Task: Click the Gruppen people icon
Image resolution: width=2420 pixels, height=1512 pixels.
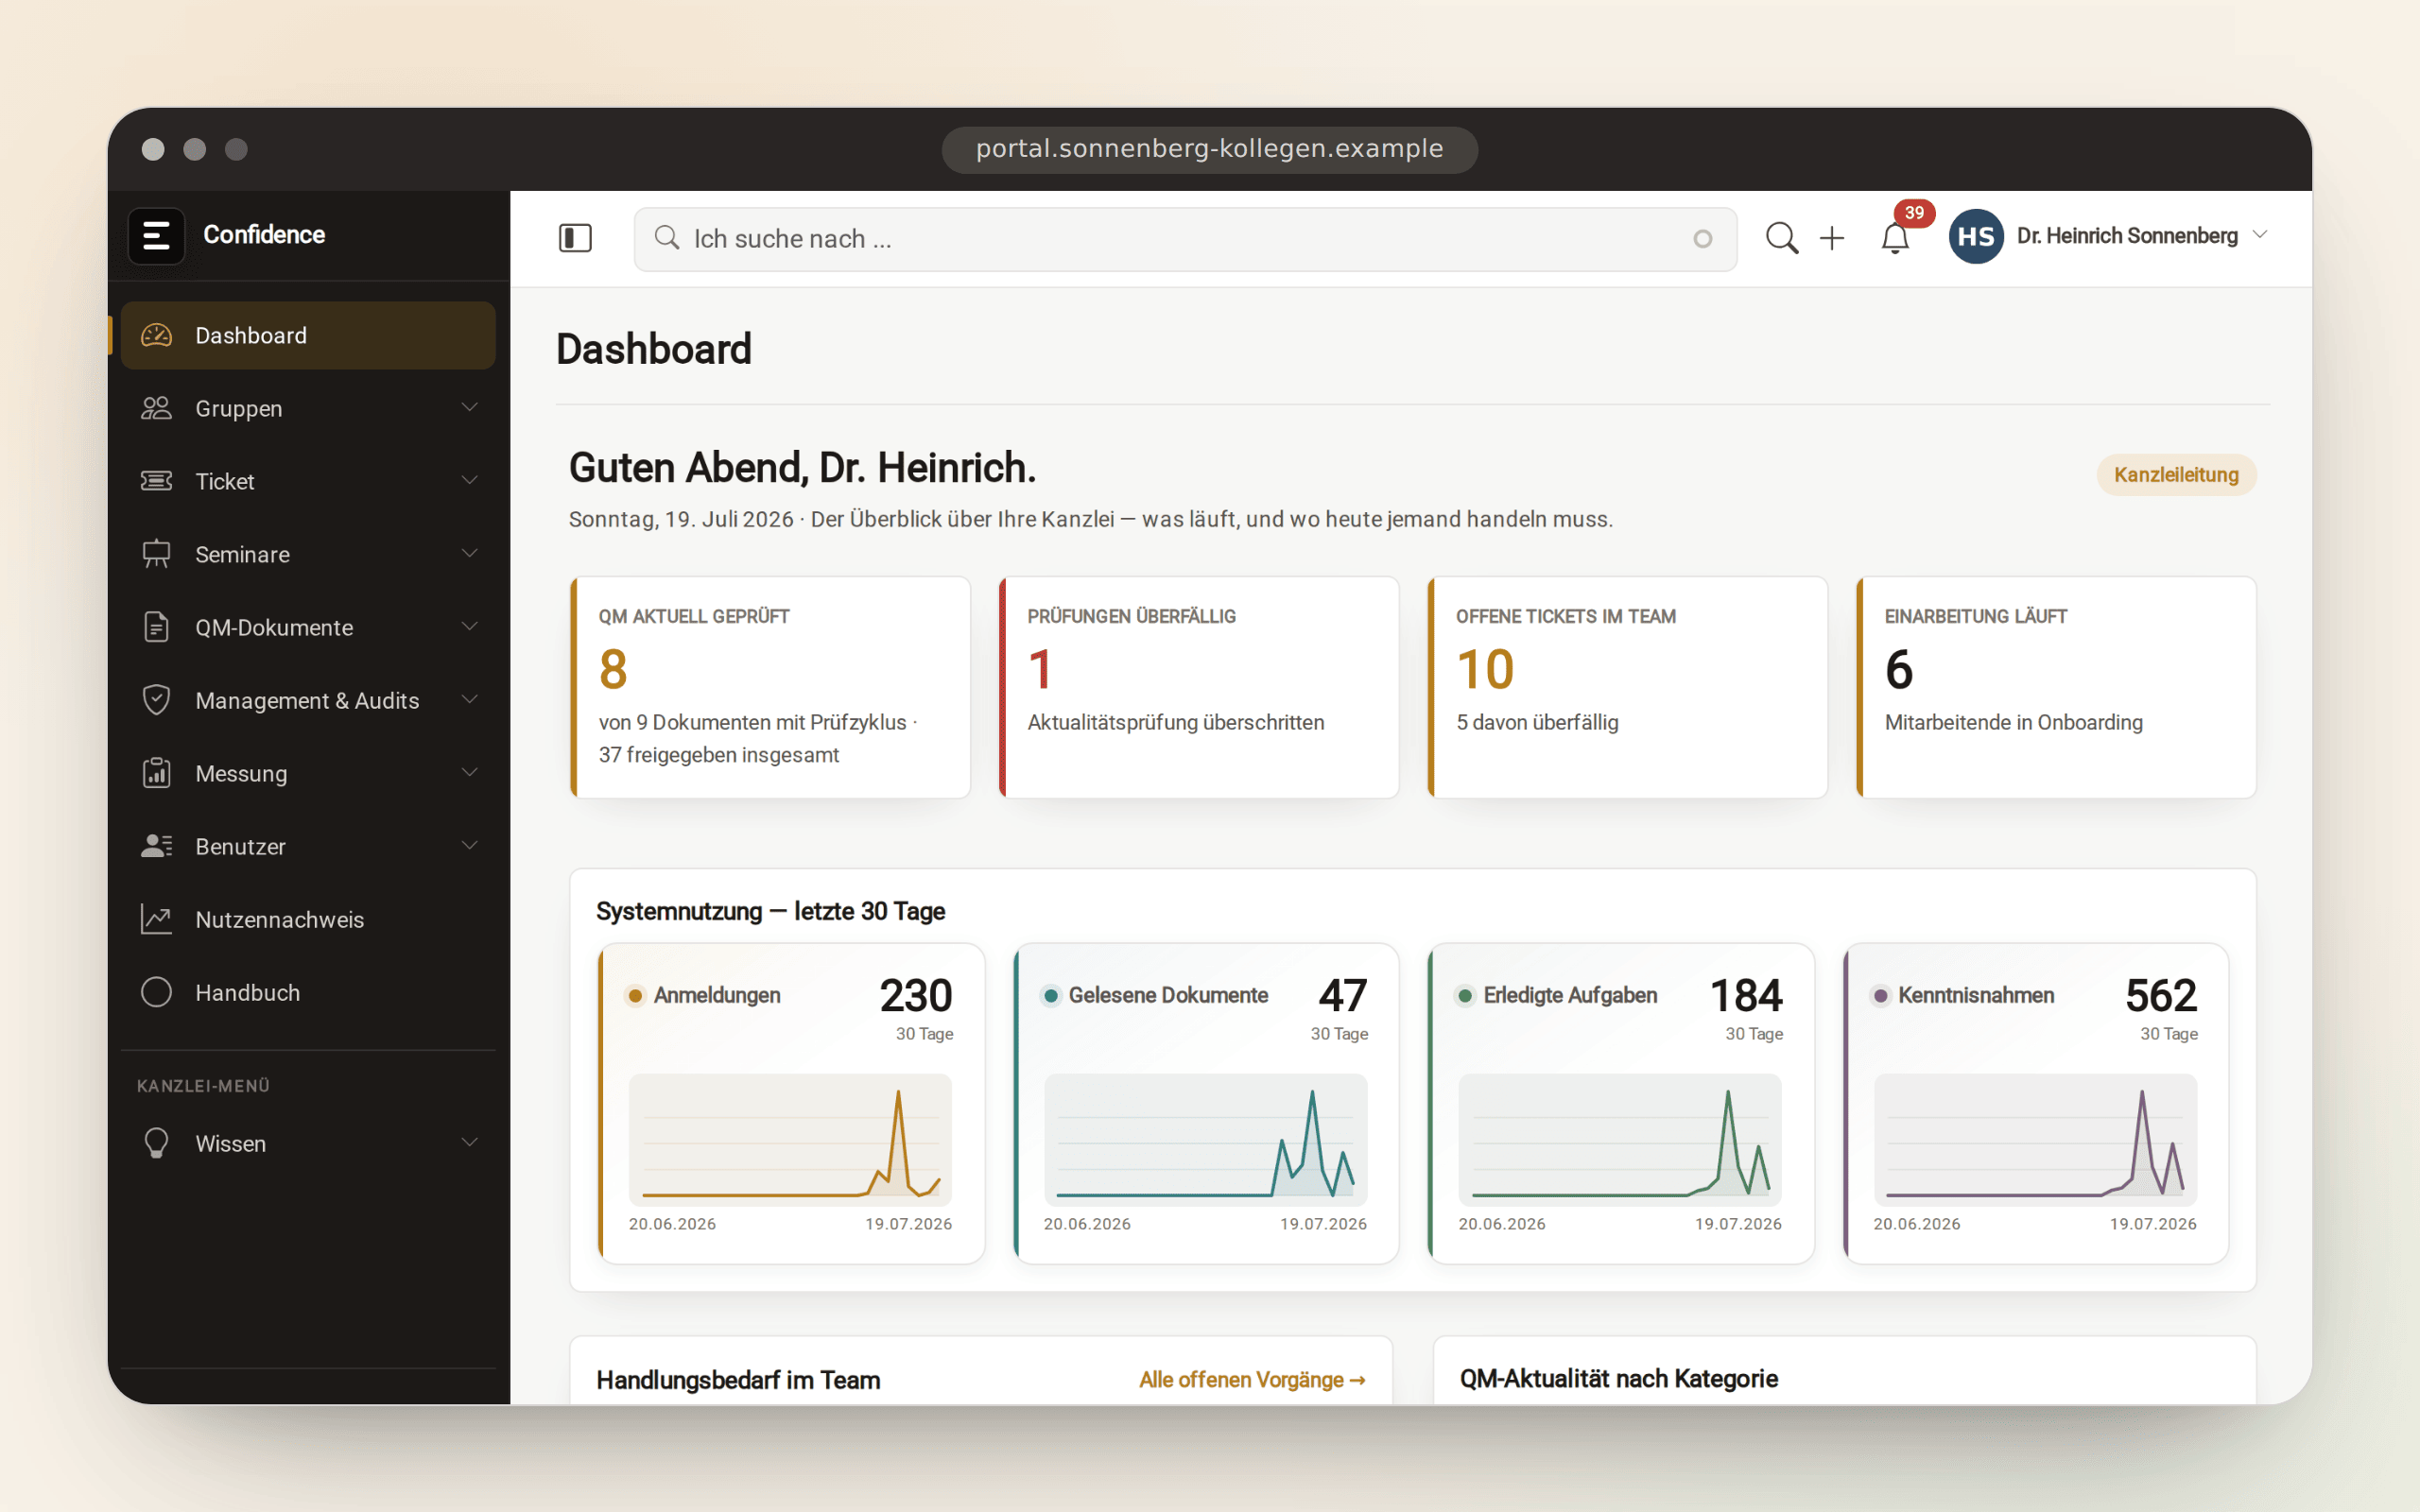Action: coord(157,408)
